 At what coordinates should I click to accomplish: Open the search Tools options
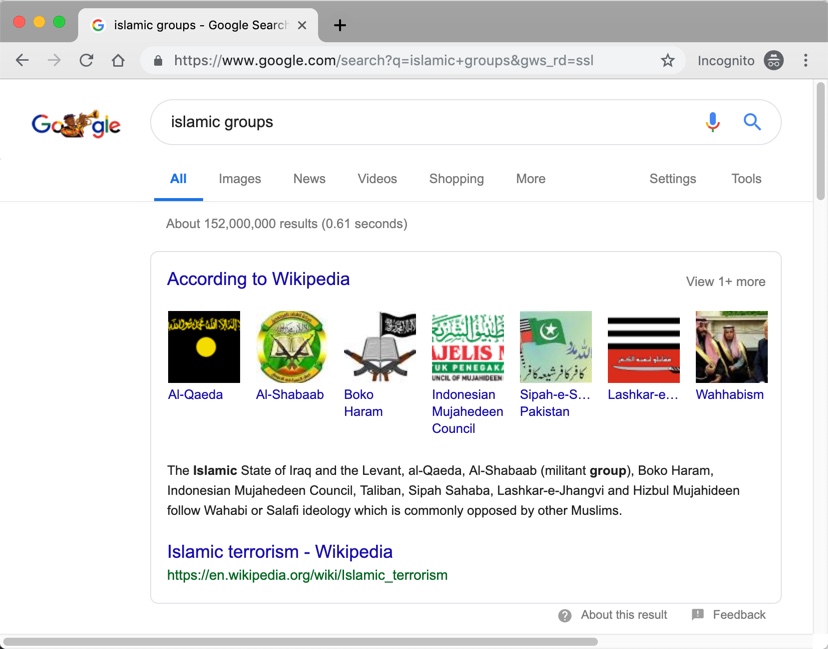coord(746,178)
